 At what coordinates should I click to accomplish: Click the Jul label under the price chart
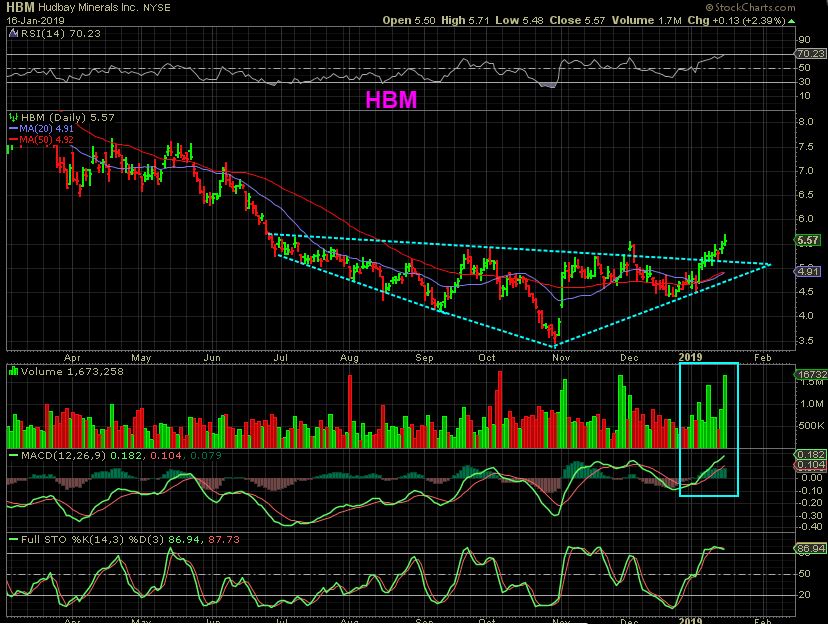coord(280,357)
